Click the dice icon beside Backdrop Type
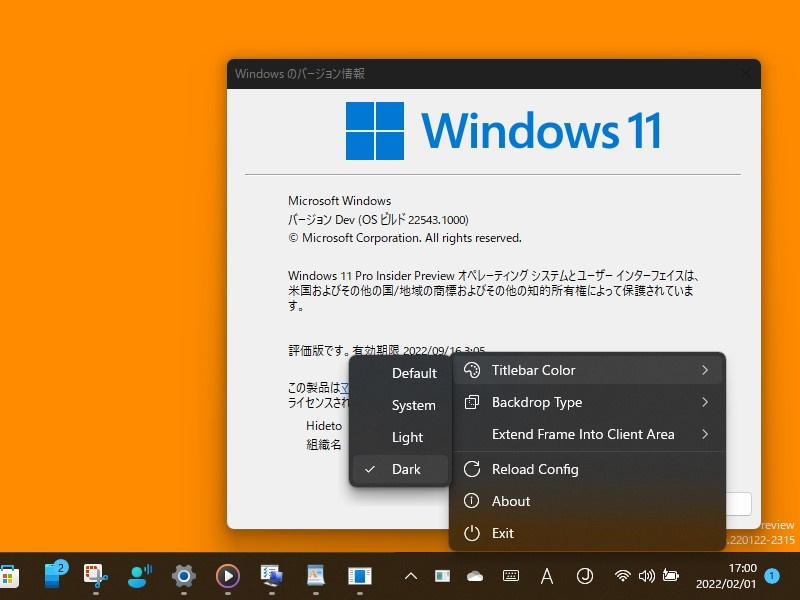800x600 pixels. (473, 402)
